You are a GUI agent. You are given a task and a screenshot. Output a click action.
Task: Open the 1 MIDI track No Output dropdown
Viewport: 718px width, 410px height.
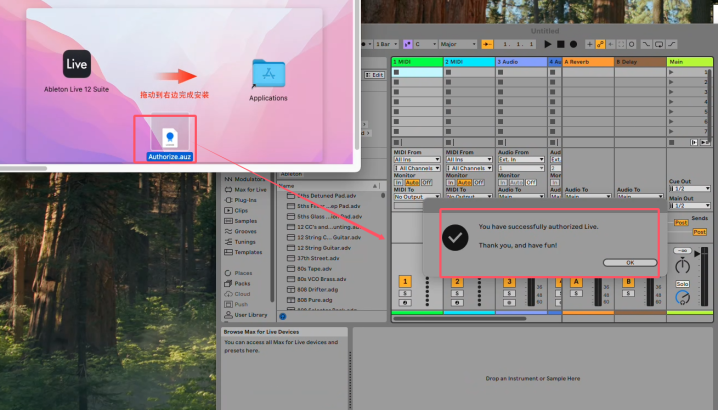tap(417, 197)
